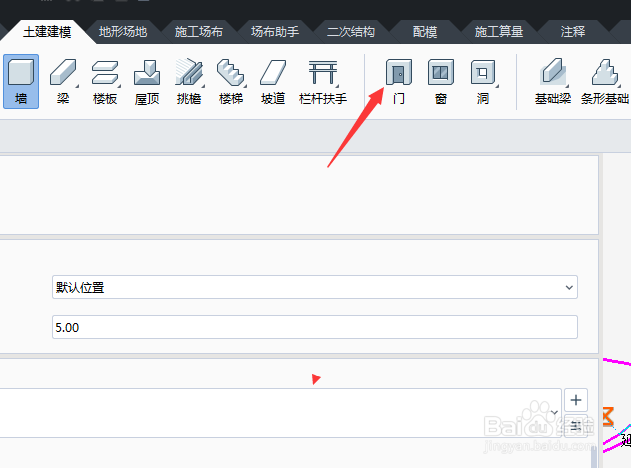Switch to the 地形场地 tab
This screenshot has width=631, height=468.
tap(123, 32)
